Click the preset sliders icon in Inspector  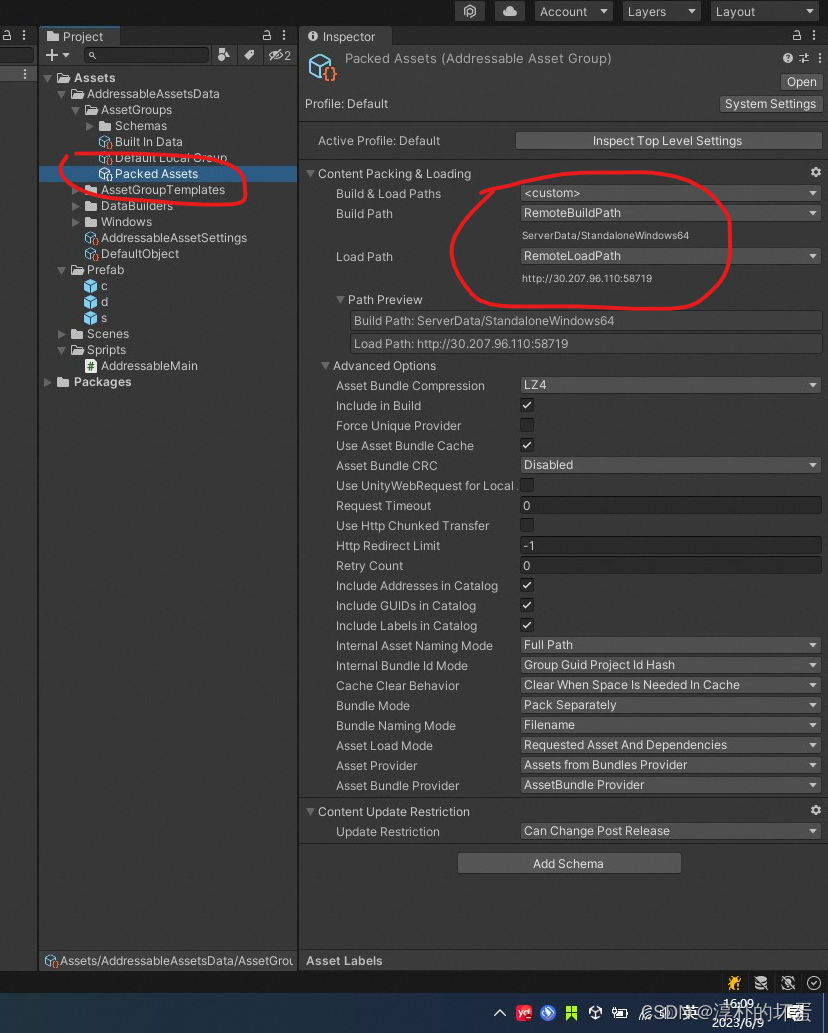coord(804,58)
